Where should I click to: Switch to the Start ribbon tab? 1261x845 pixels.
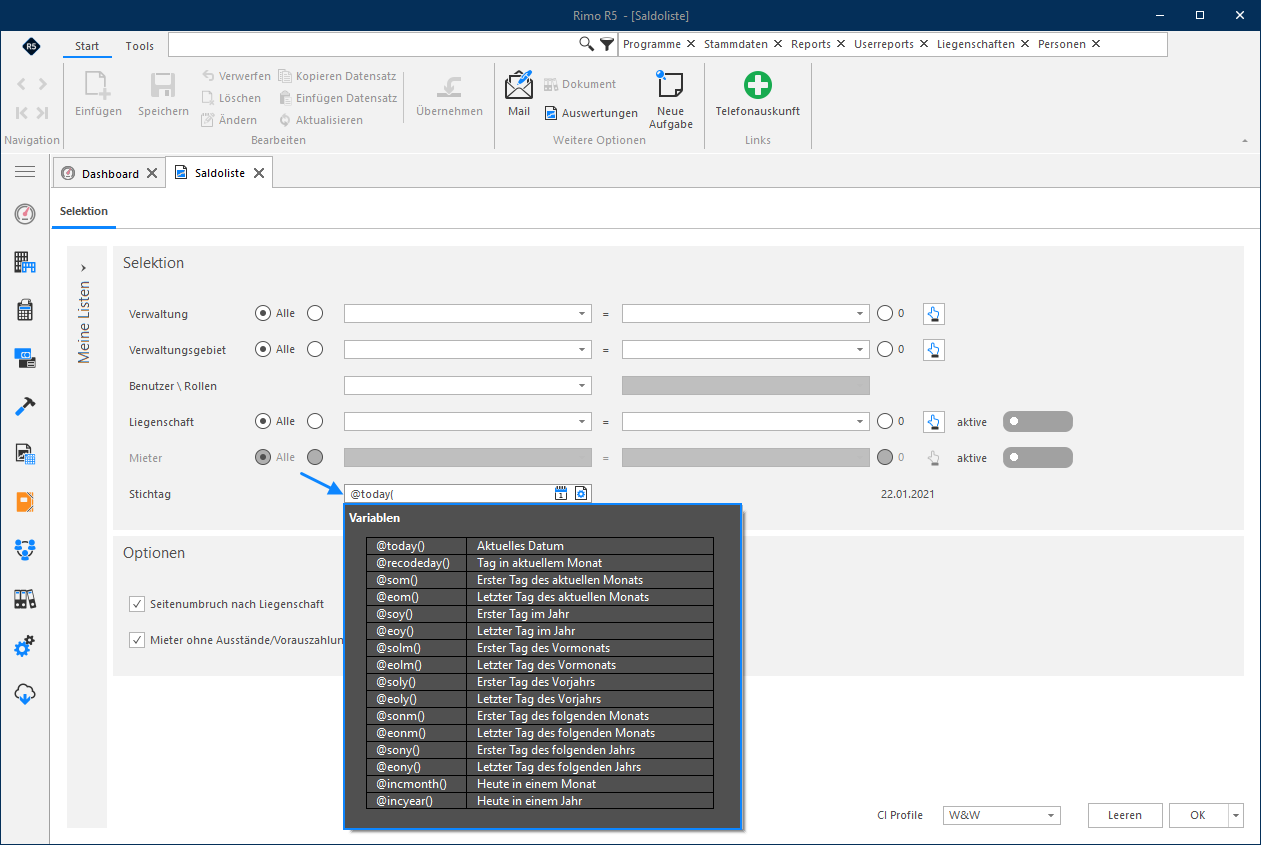(87, 46)
